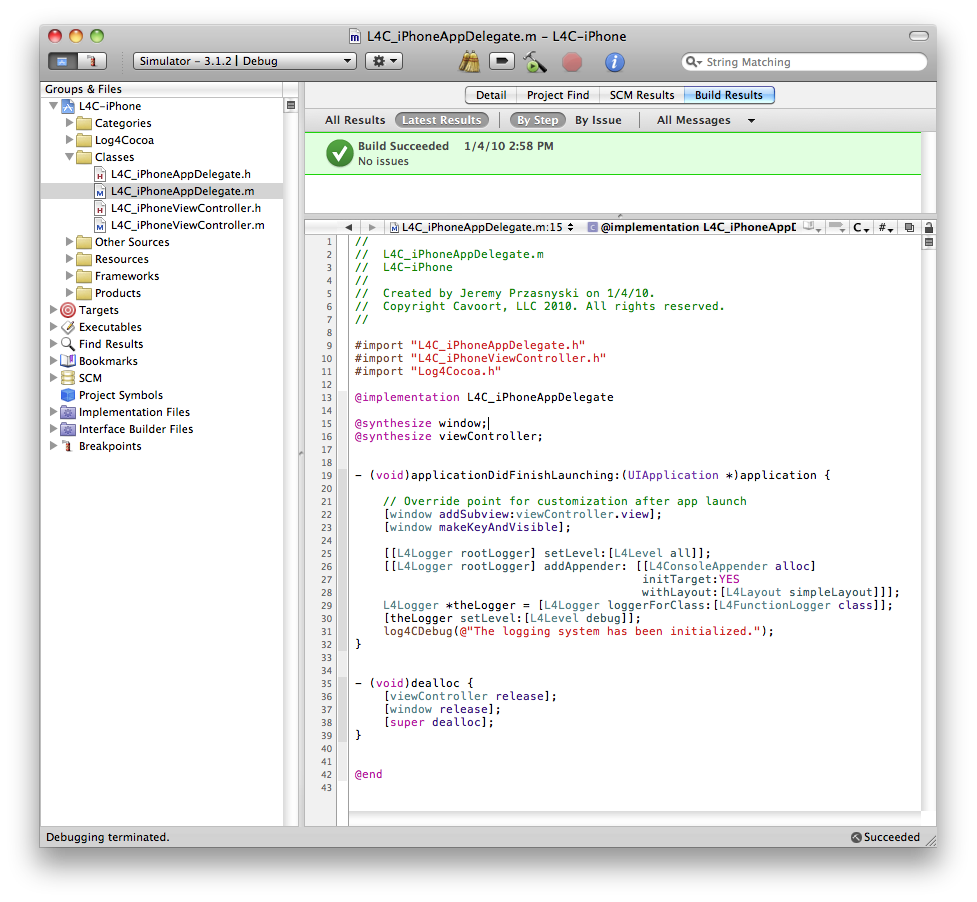Switch to the SCM Results tab

coord(642,95)
